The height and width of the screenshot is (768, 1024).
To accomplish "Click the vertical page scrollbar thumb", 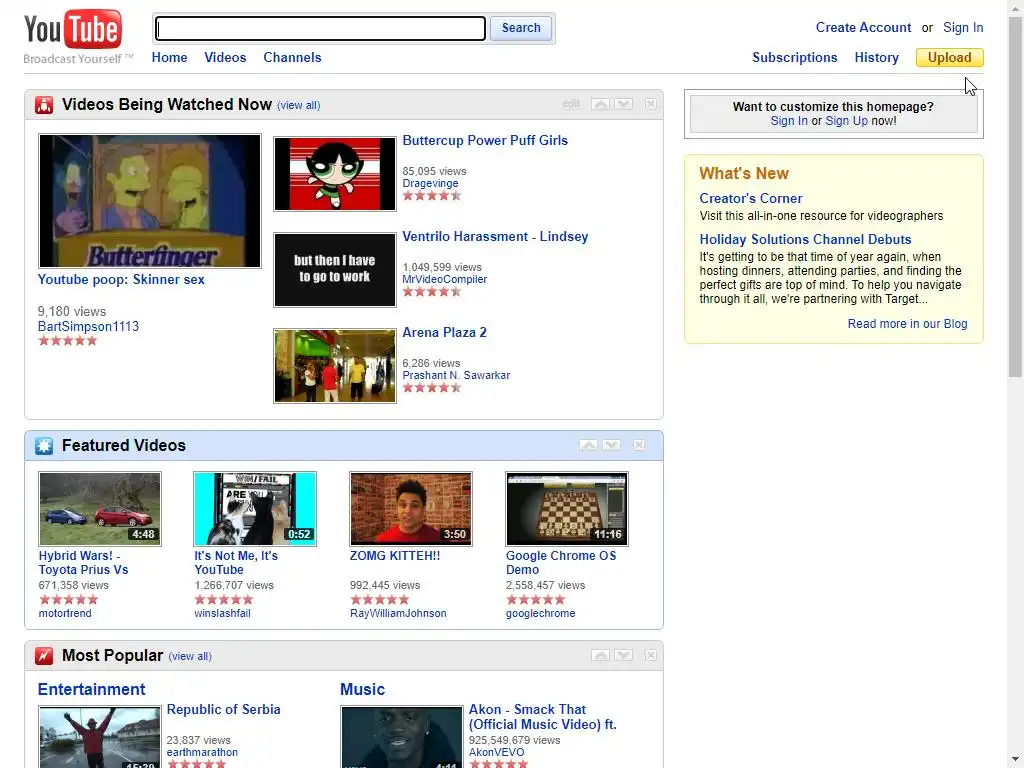I will 1015,196.
